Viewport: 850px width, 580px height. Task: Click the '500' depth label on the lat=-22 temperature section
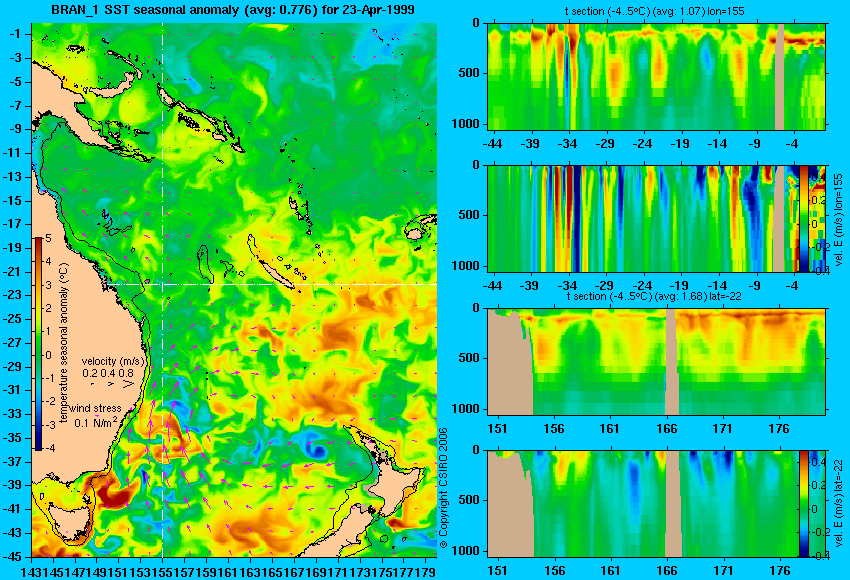(x=469, y=358)
